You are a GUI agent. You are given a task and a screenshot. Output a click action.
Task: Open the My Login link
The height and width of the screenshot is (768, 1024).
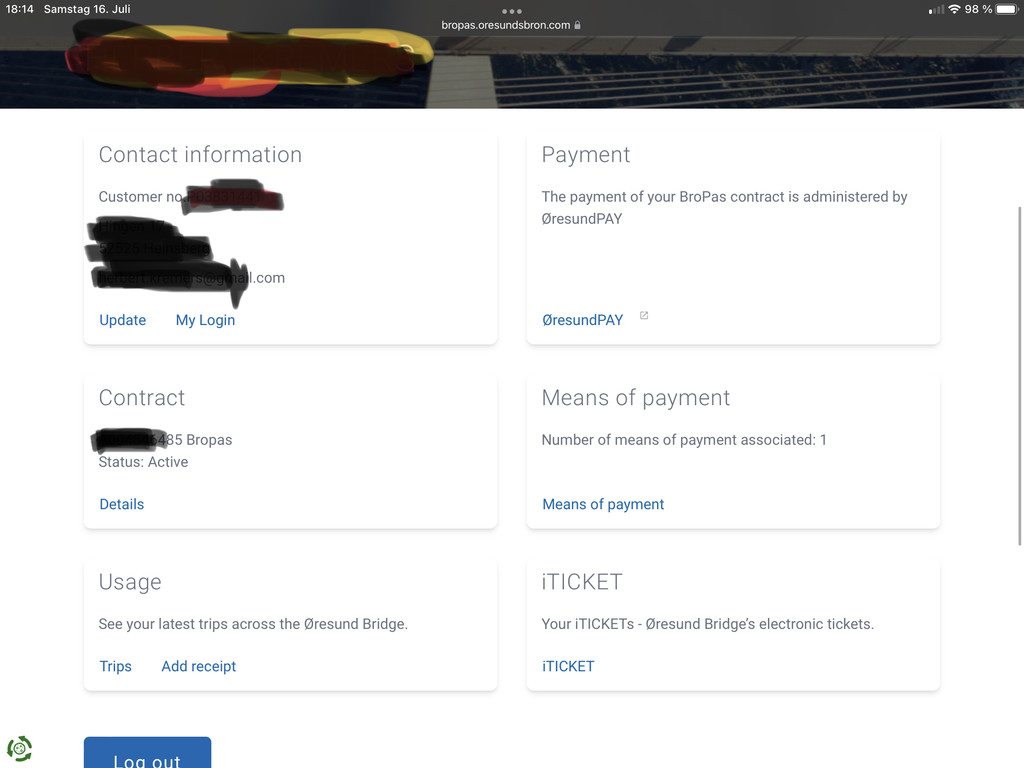pyautogui.click(x=205, y=320)
